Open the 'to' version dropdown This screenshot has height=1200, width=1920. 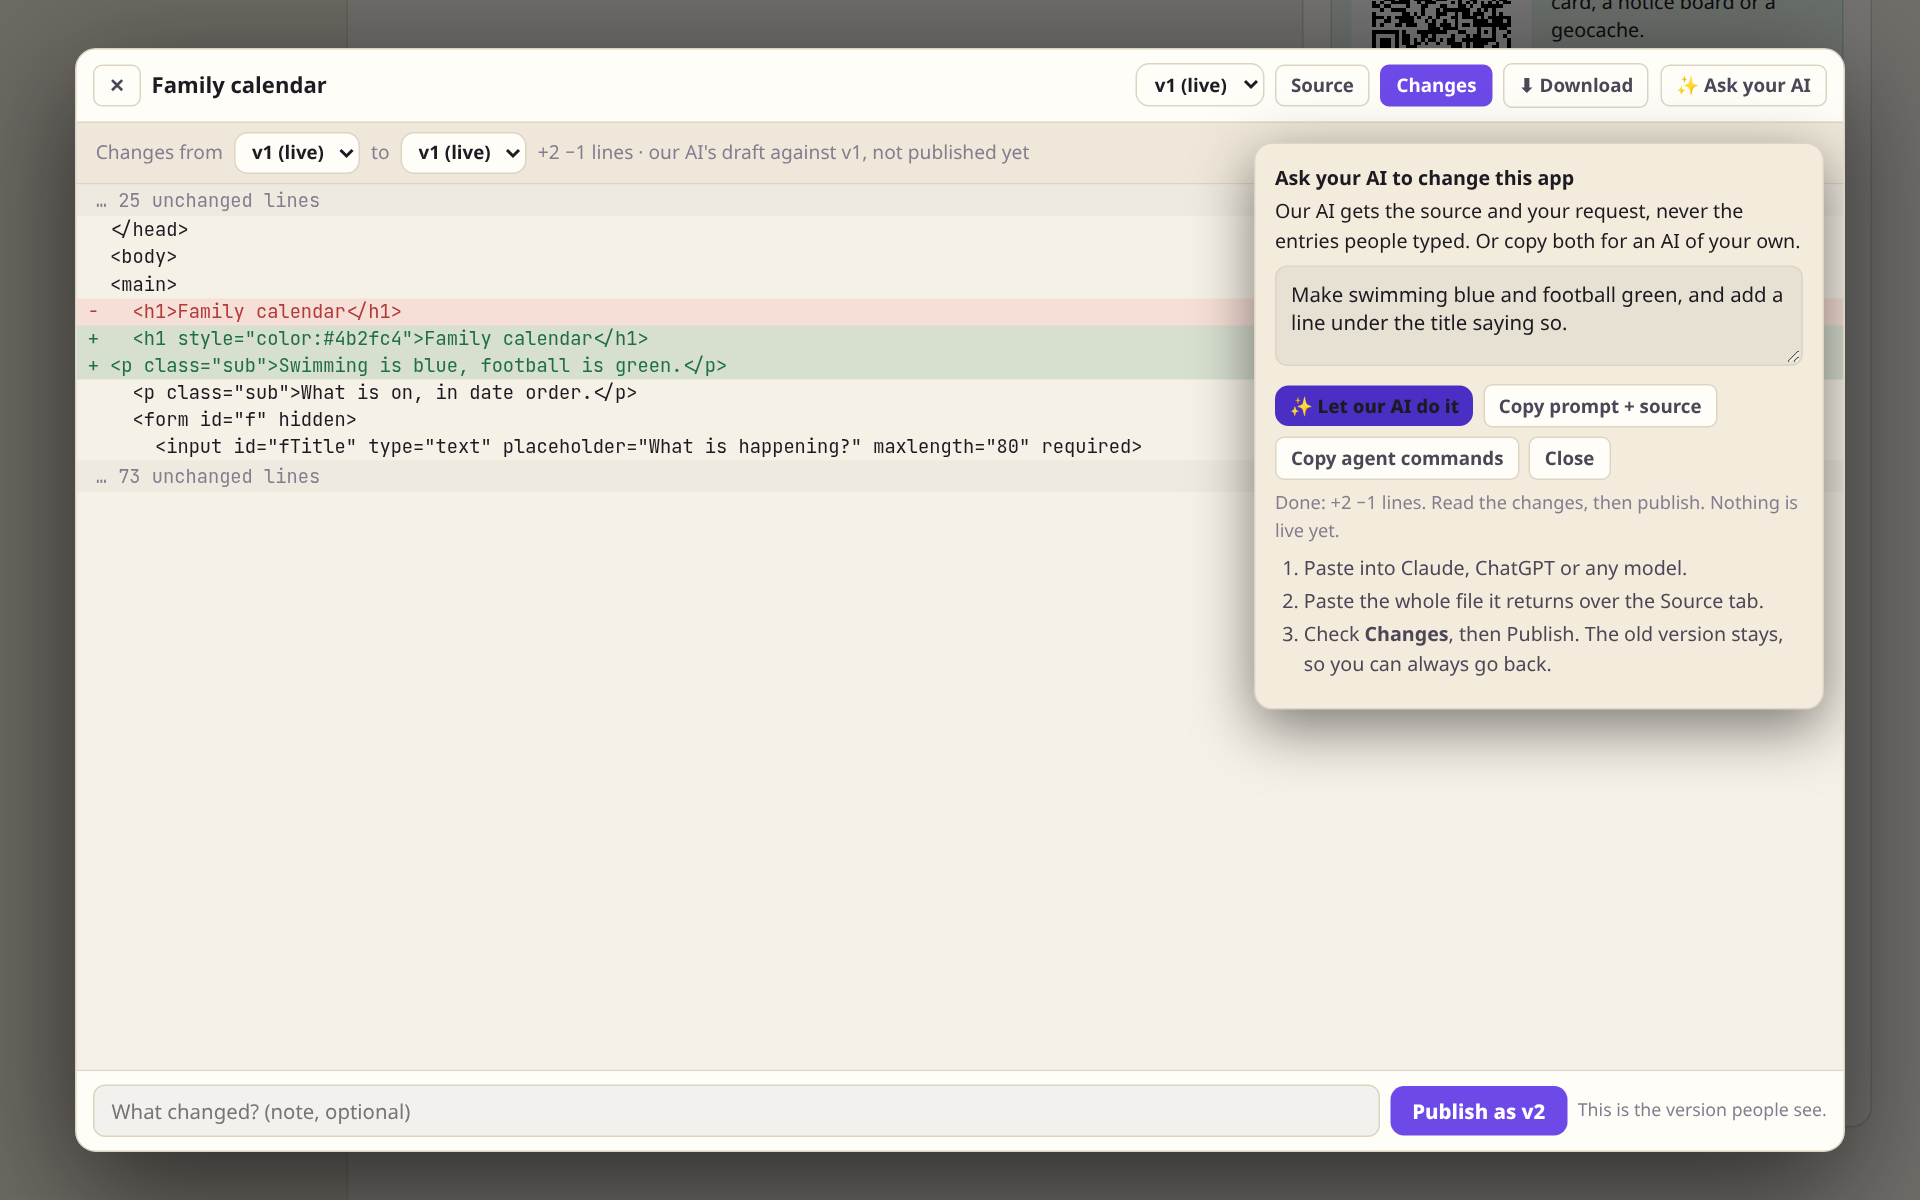click(463, 153)
